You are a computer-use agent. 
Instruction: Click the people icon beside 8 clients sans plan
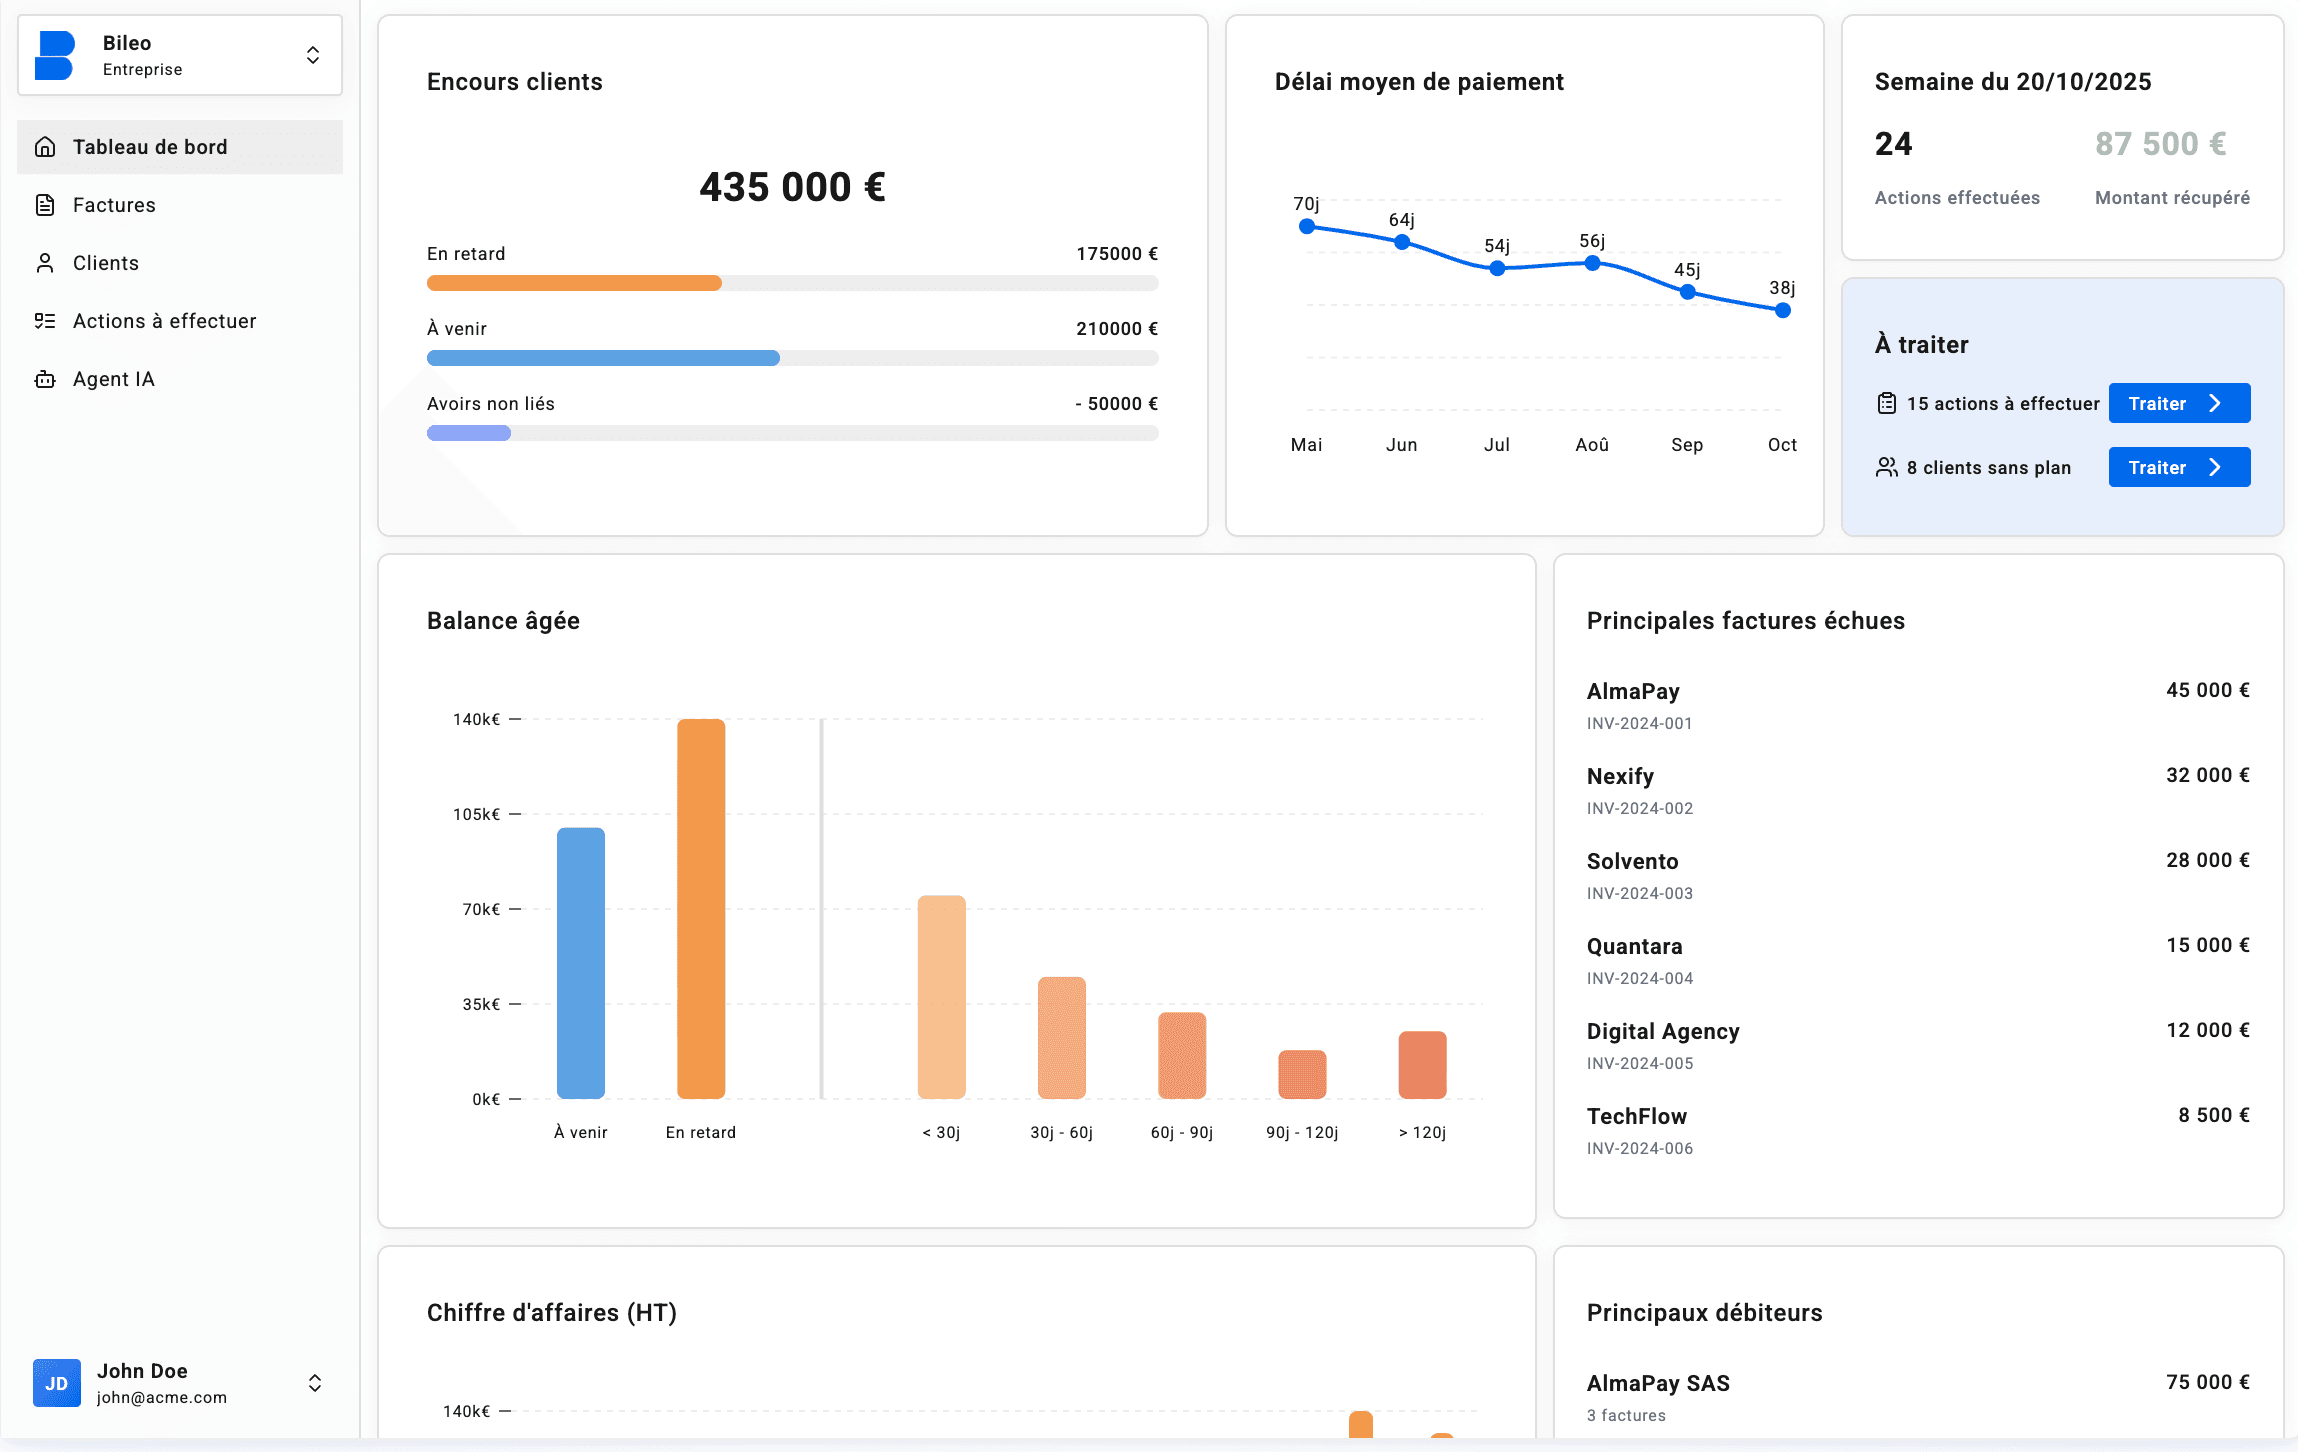tap(1887, 466)
